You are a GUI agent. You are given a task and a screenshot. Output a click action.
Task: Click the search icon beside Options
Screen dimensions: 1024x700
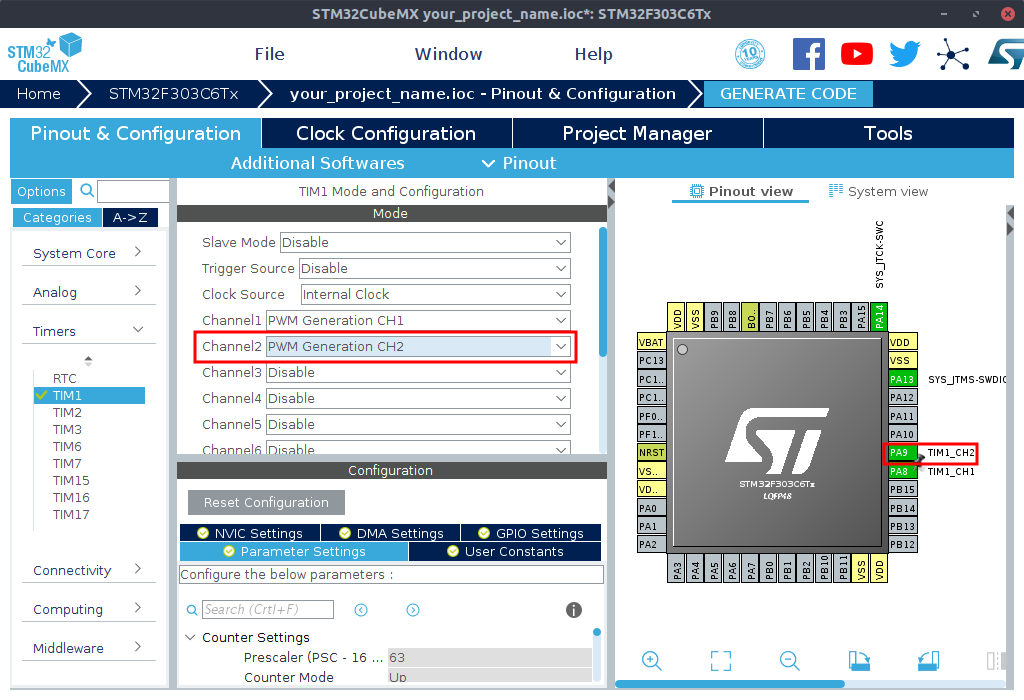coord(87,191)
